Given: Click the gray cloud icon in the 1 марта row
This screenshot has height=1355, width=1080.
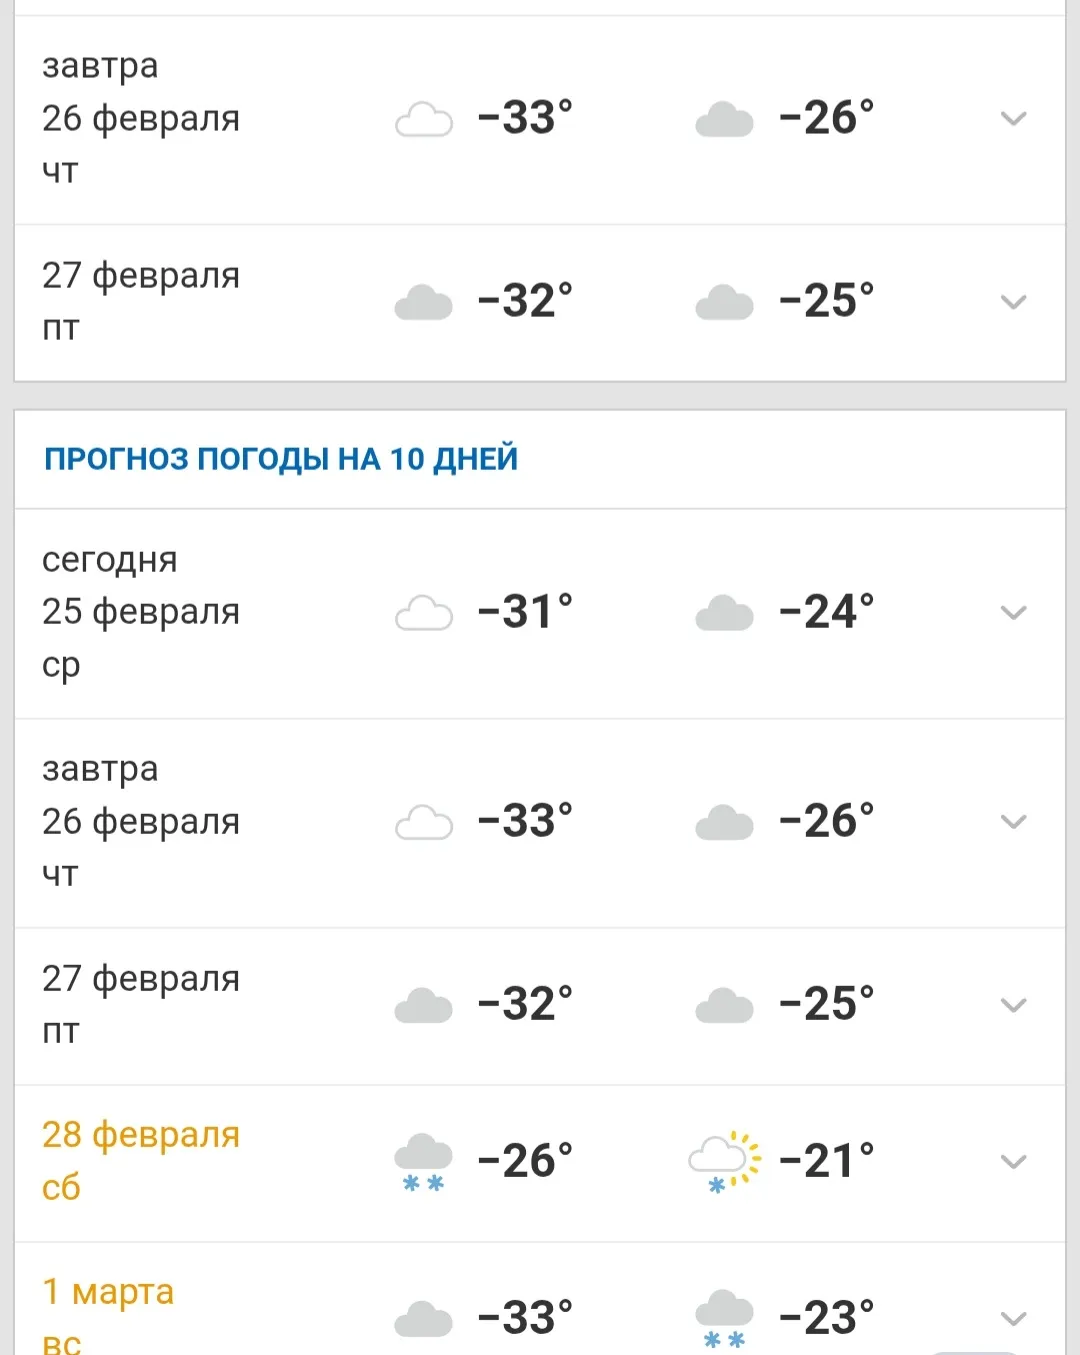Looking at the screenshot, I should (424, 1319).
